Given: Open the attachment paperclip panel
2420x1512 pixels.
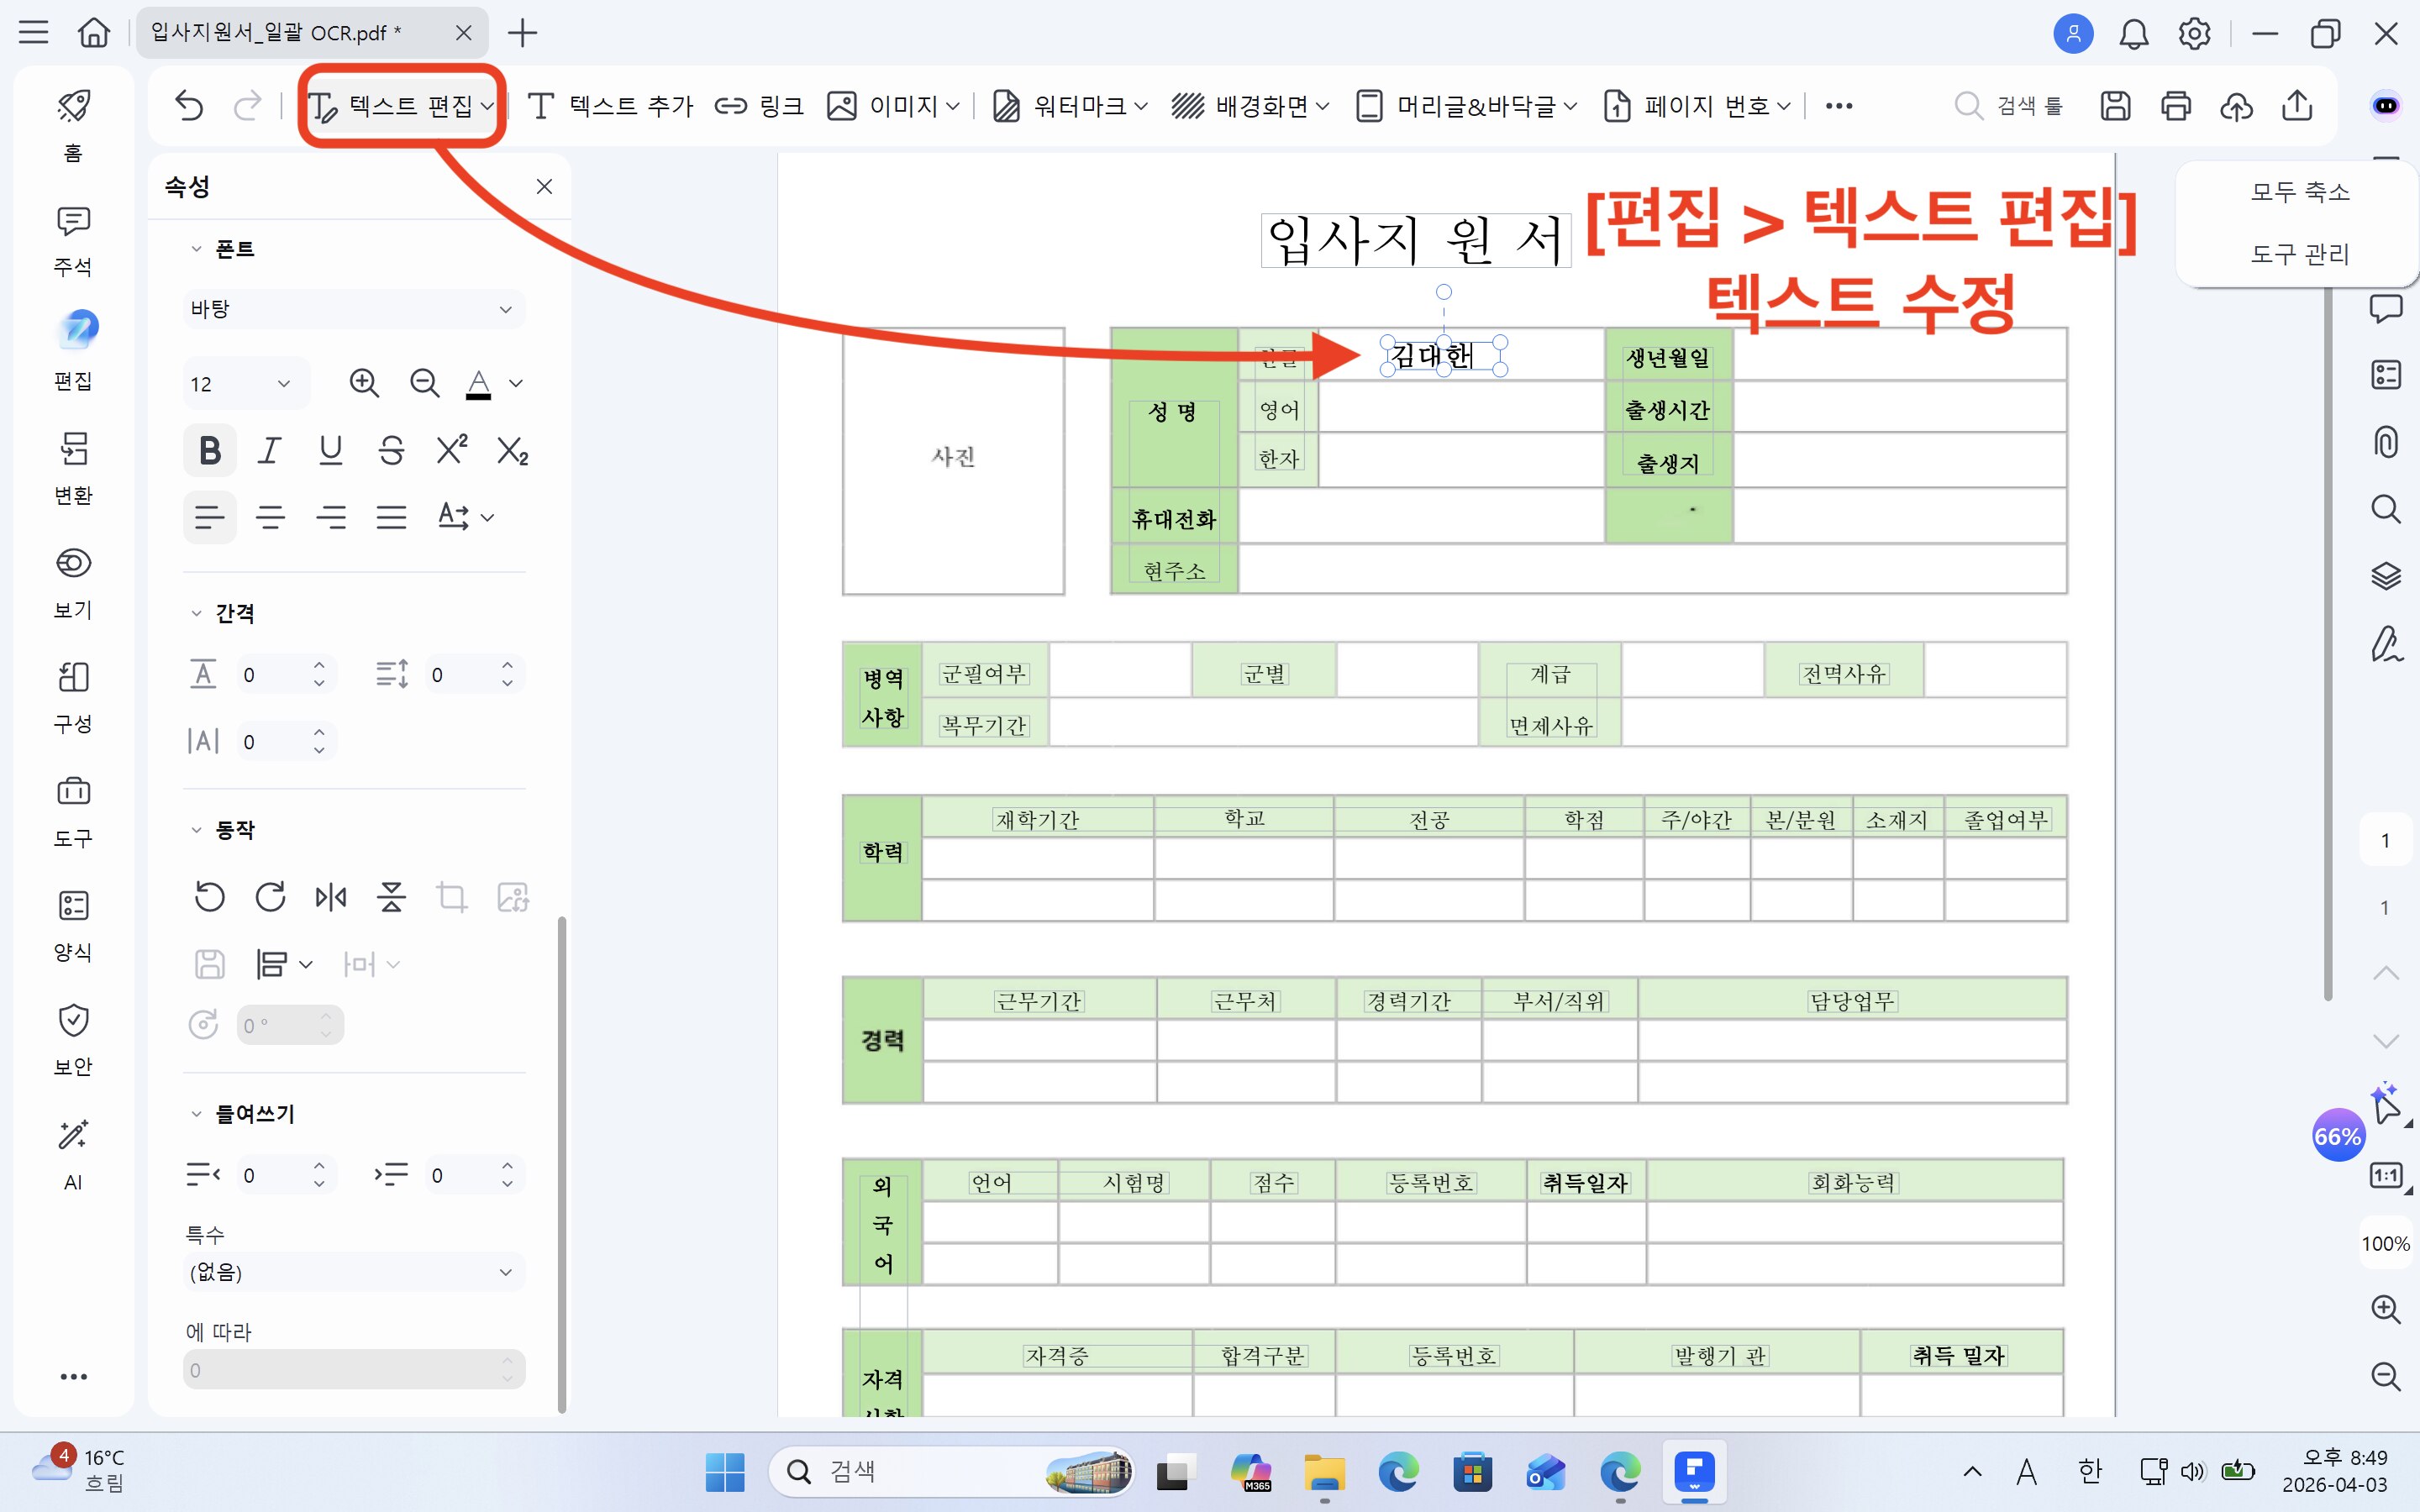Looking at the screenshot, I should point(2386,441).
